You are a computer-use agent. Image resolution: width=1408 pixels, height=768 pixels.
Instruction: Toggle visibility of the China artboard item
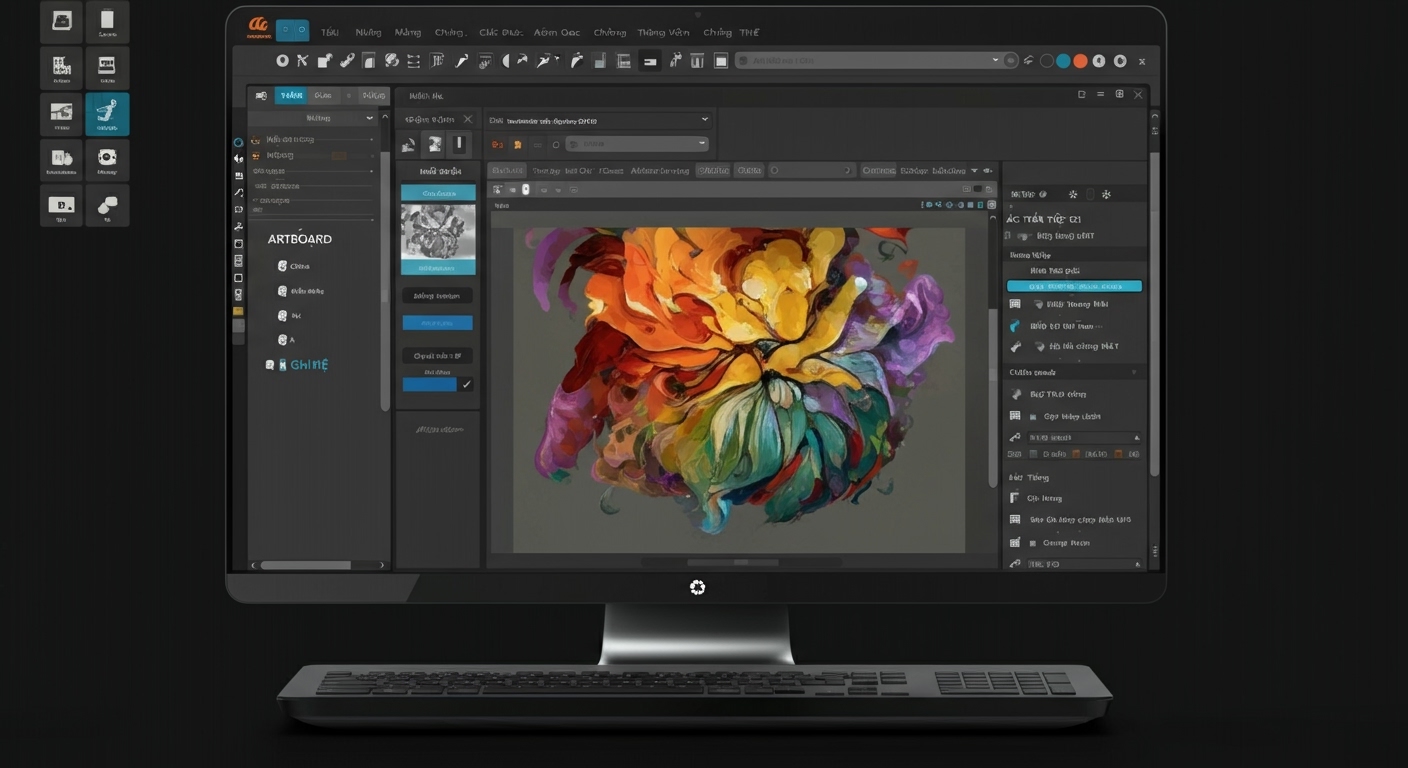point(283,265)
